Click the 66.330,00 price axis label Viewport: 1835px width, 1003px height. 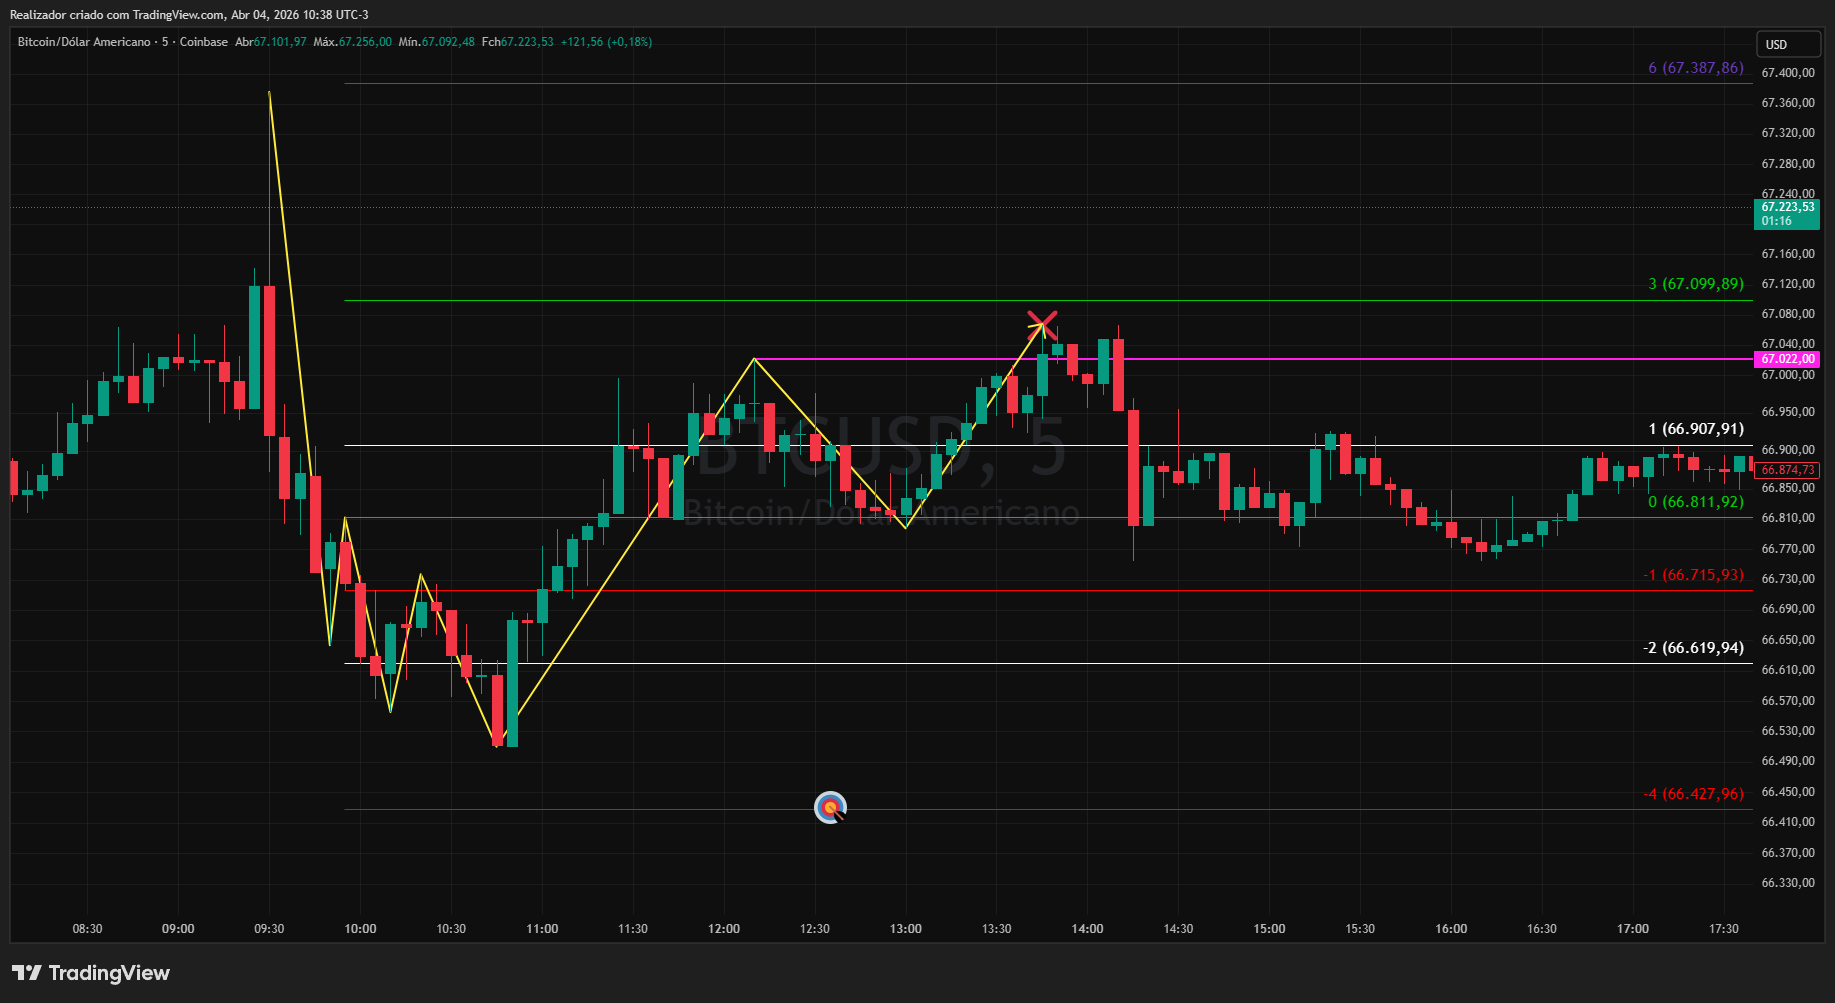[x=1788, y=883]
